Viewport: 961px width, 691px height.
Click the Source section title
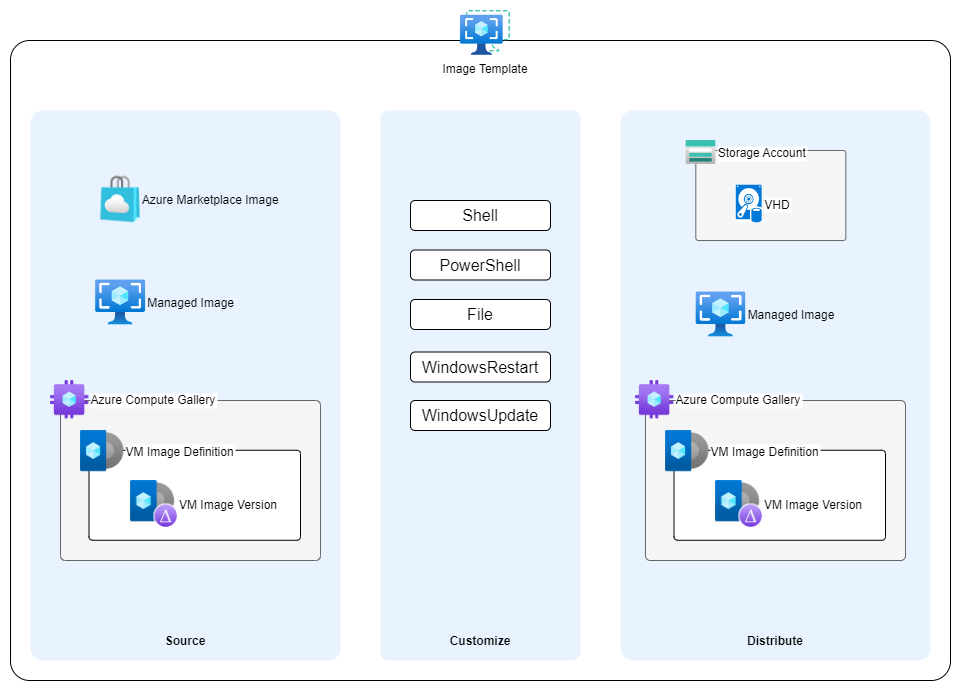click(186, 641)
